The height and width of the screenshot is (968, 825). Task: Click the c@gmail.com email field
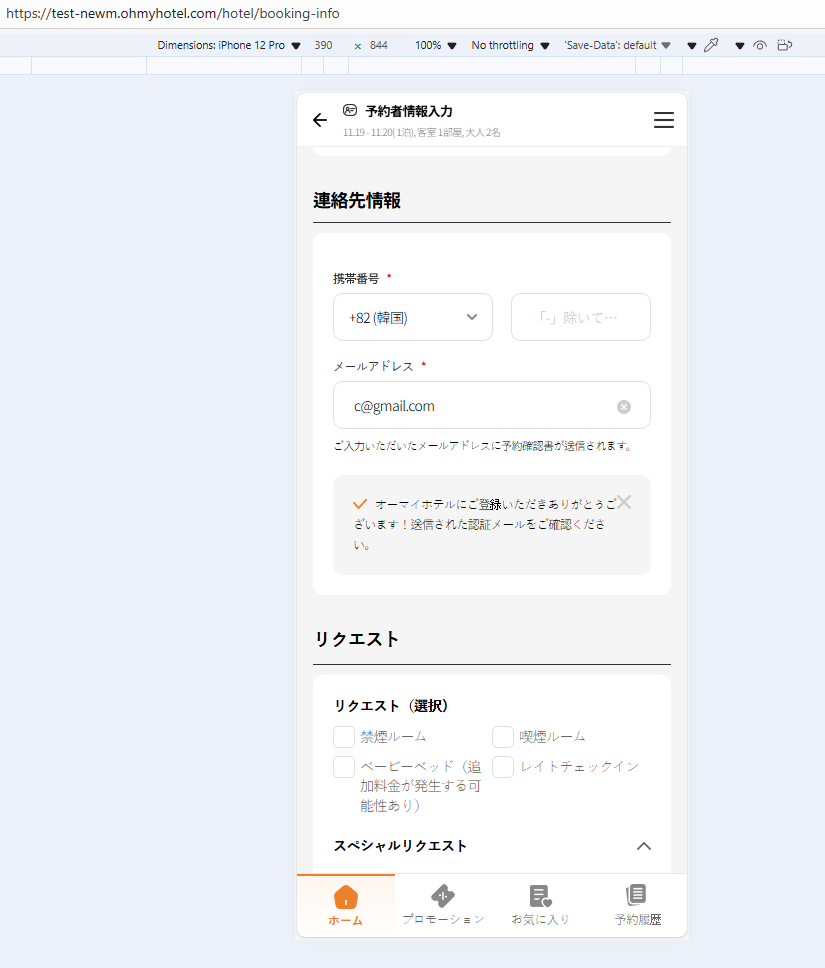[492, 406]
